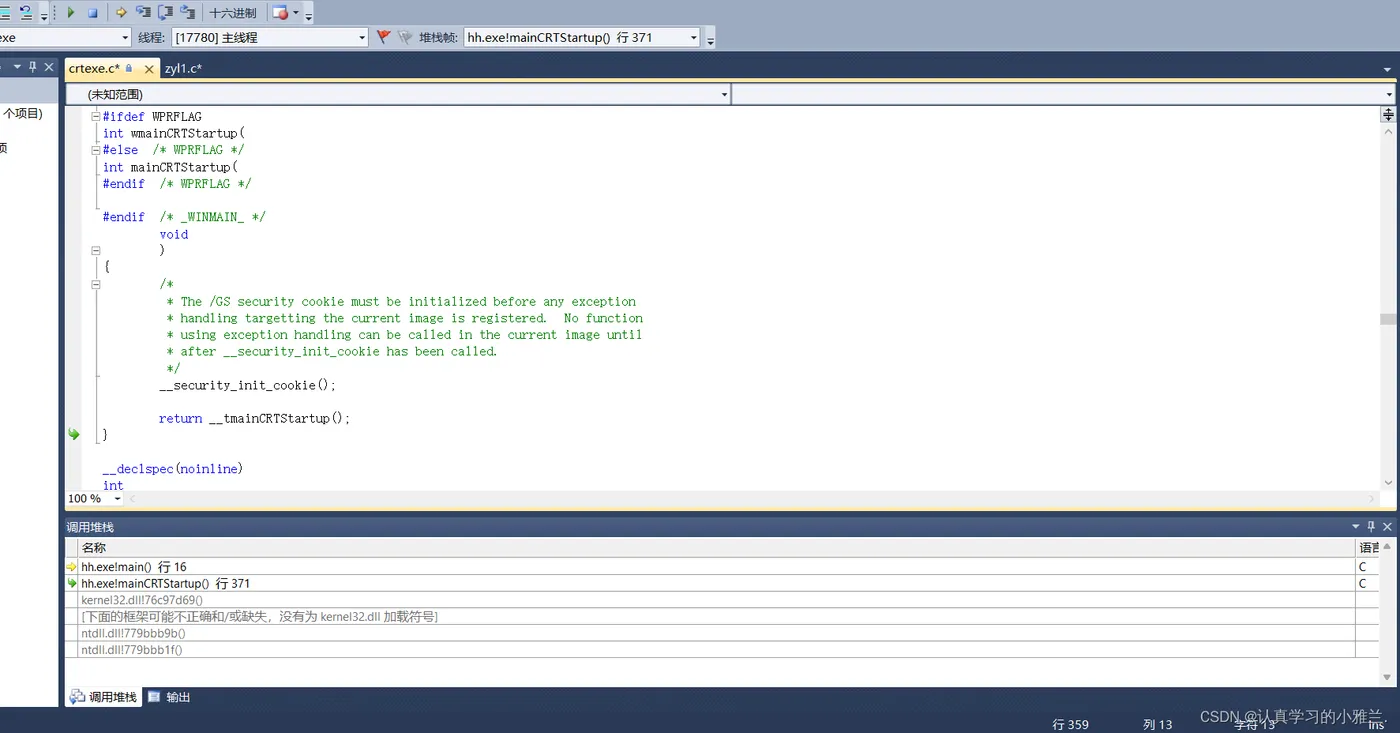Open debug toolbar overflow options arrow
The height and width of the screenshot is (733, 1400).
(x=308, y=15)
